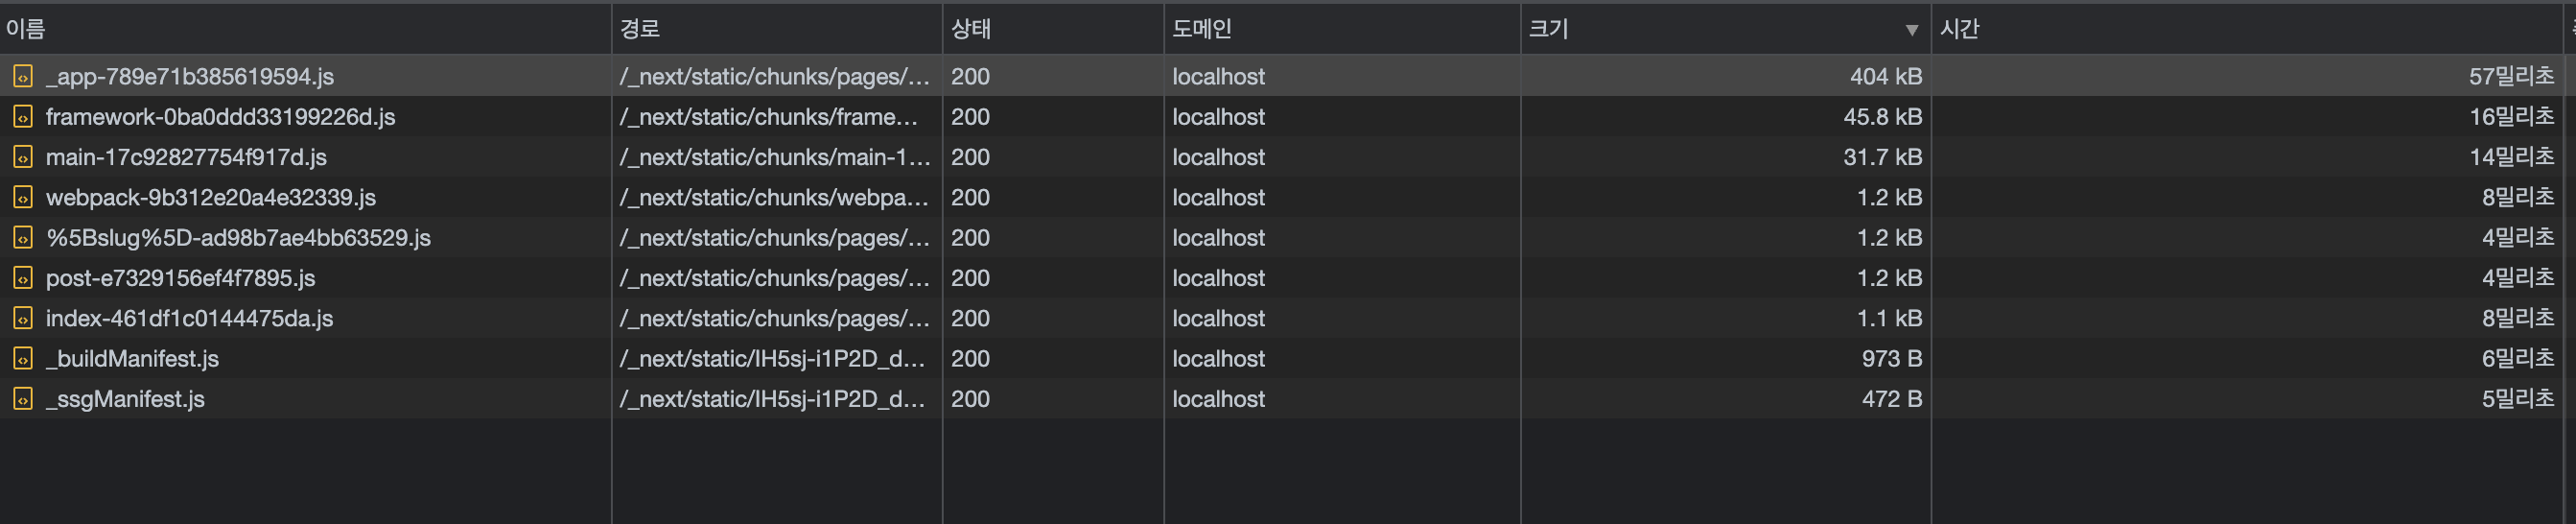Click the 404 kB size value
The image size is (2576, 524).
click(1886, 77)
